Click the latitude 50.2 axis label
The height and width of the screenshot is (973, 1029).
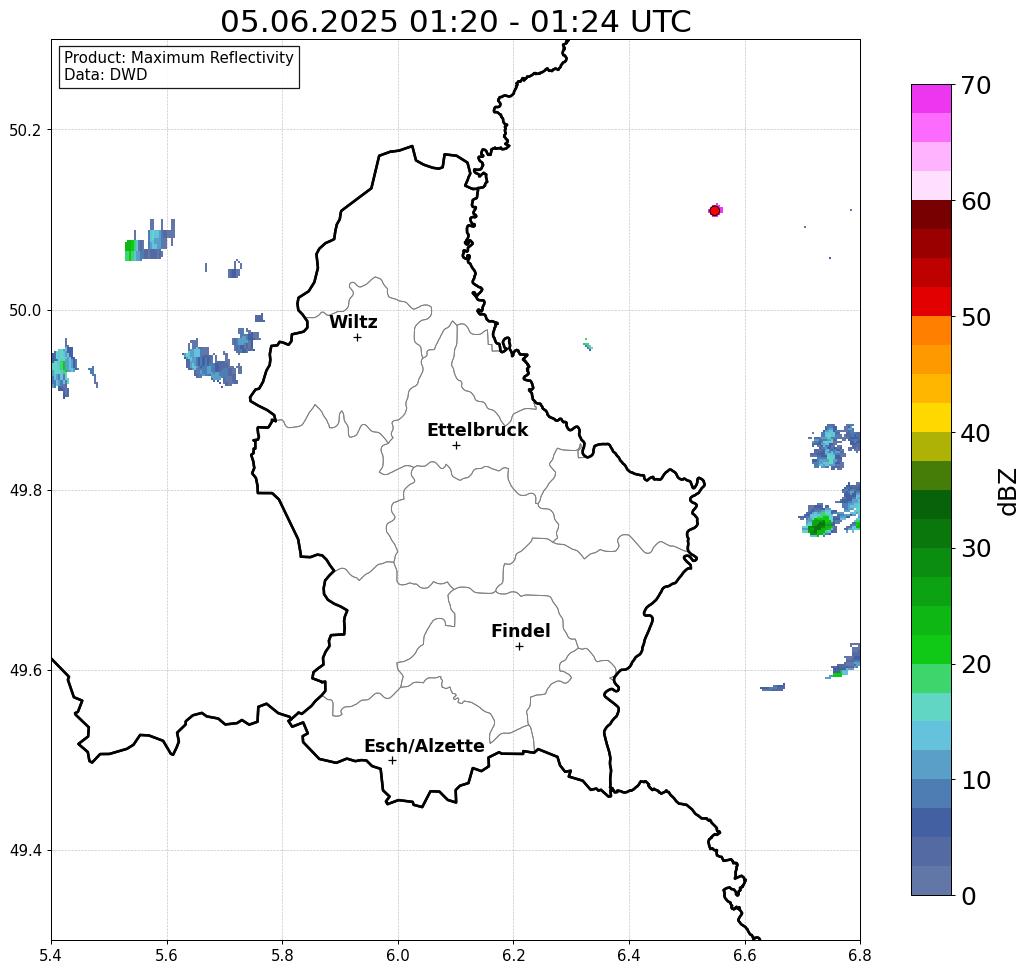tap(25, 130)
